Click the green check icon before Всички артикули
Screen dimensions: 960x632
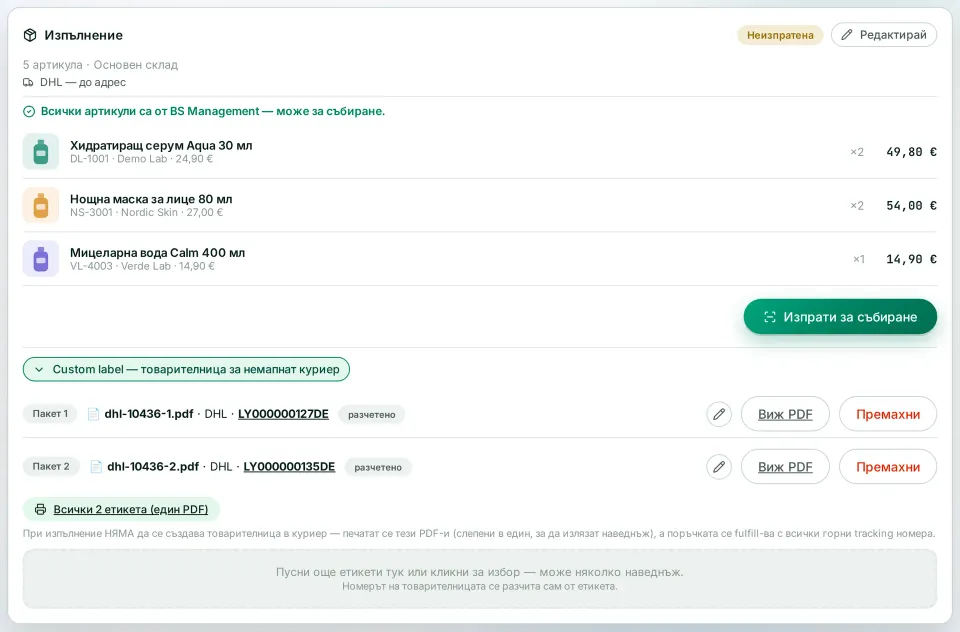tap(29, 111)
